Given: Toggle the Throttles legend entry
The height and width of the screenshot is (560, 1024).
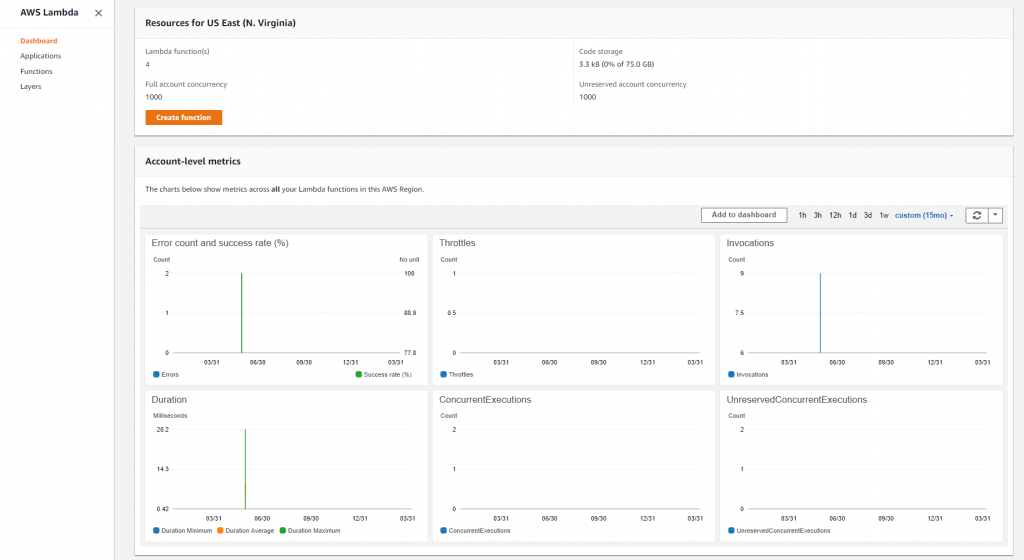Looking at the screenshot, I should (x=456, y=375).
